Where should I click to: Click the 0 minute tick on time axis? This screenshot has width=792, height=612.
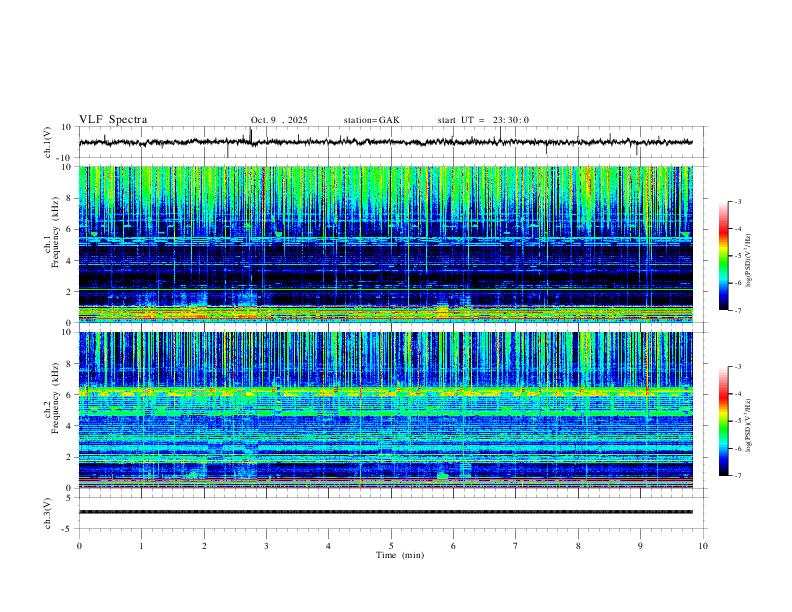tap(79, 546)
